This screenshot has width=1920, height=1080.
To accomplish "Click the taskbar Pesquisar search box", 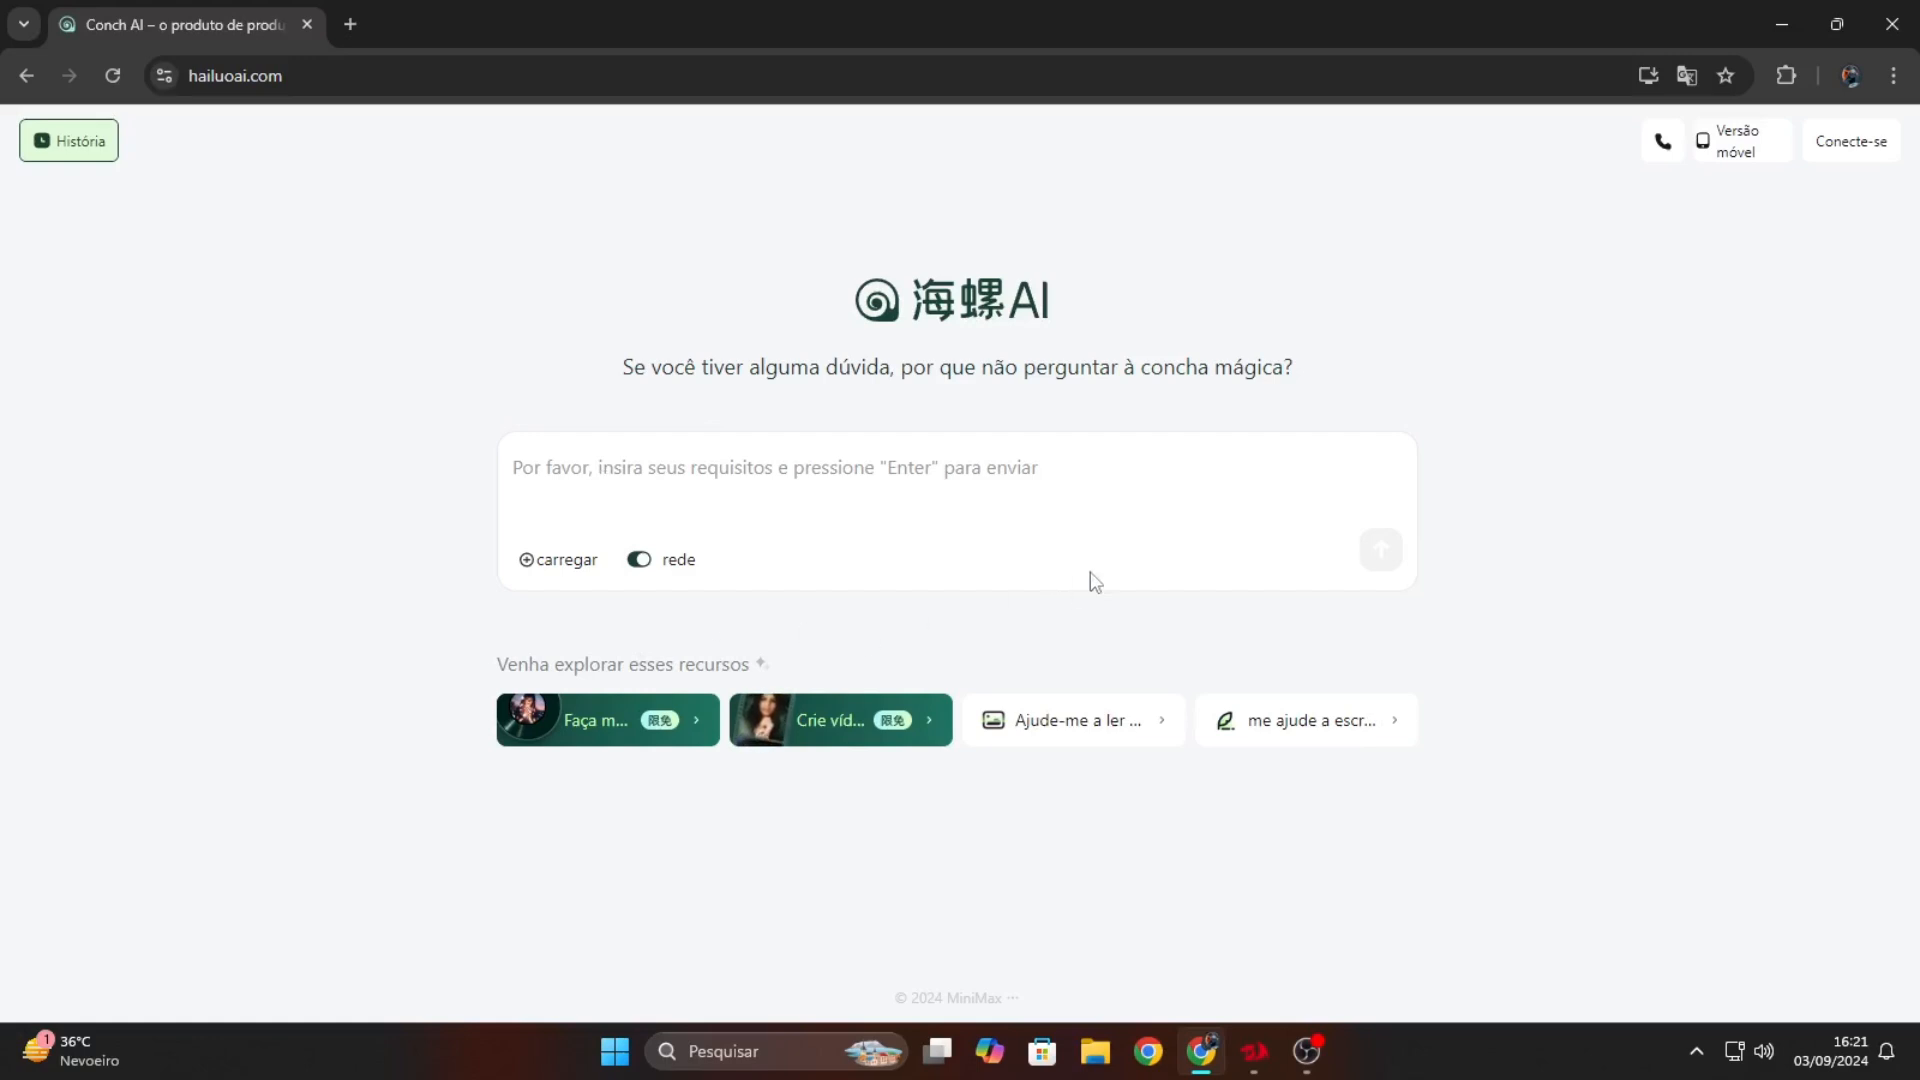I will click(x=776, y=1051).
